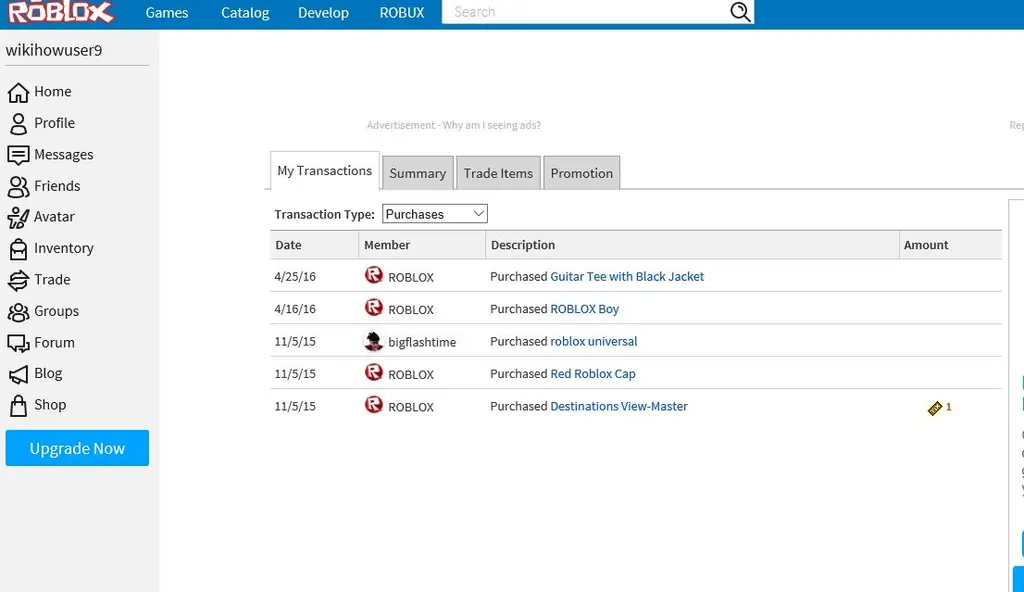Focus the Search input field
The image size is (1024, 592).
point(584,12)
